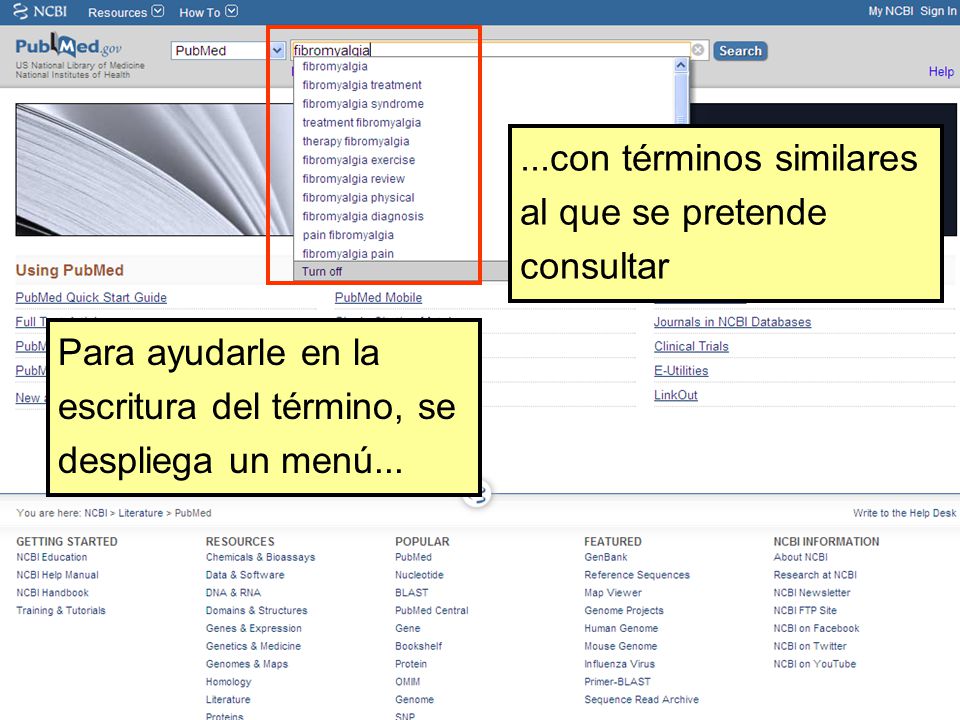Open NCBI on Facebook link
Screen dimensions: 960x720
point(816,628)
